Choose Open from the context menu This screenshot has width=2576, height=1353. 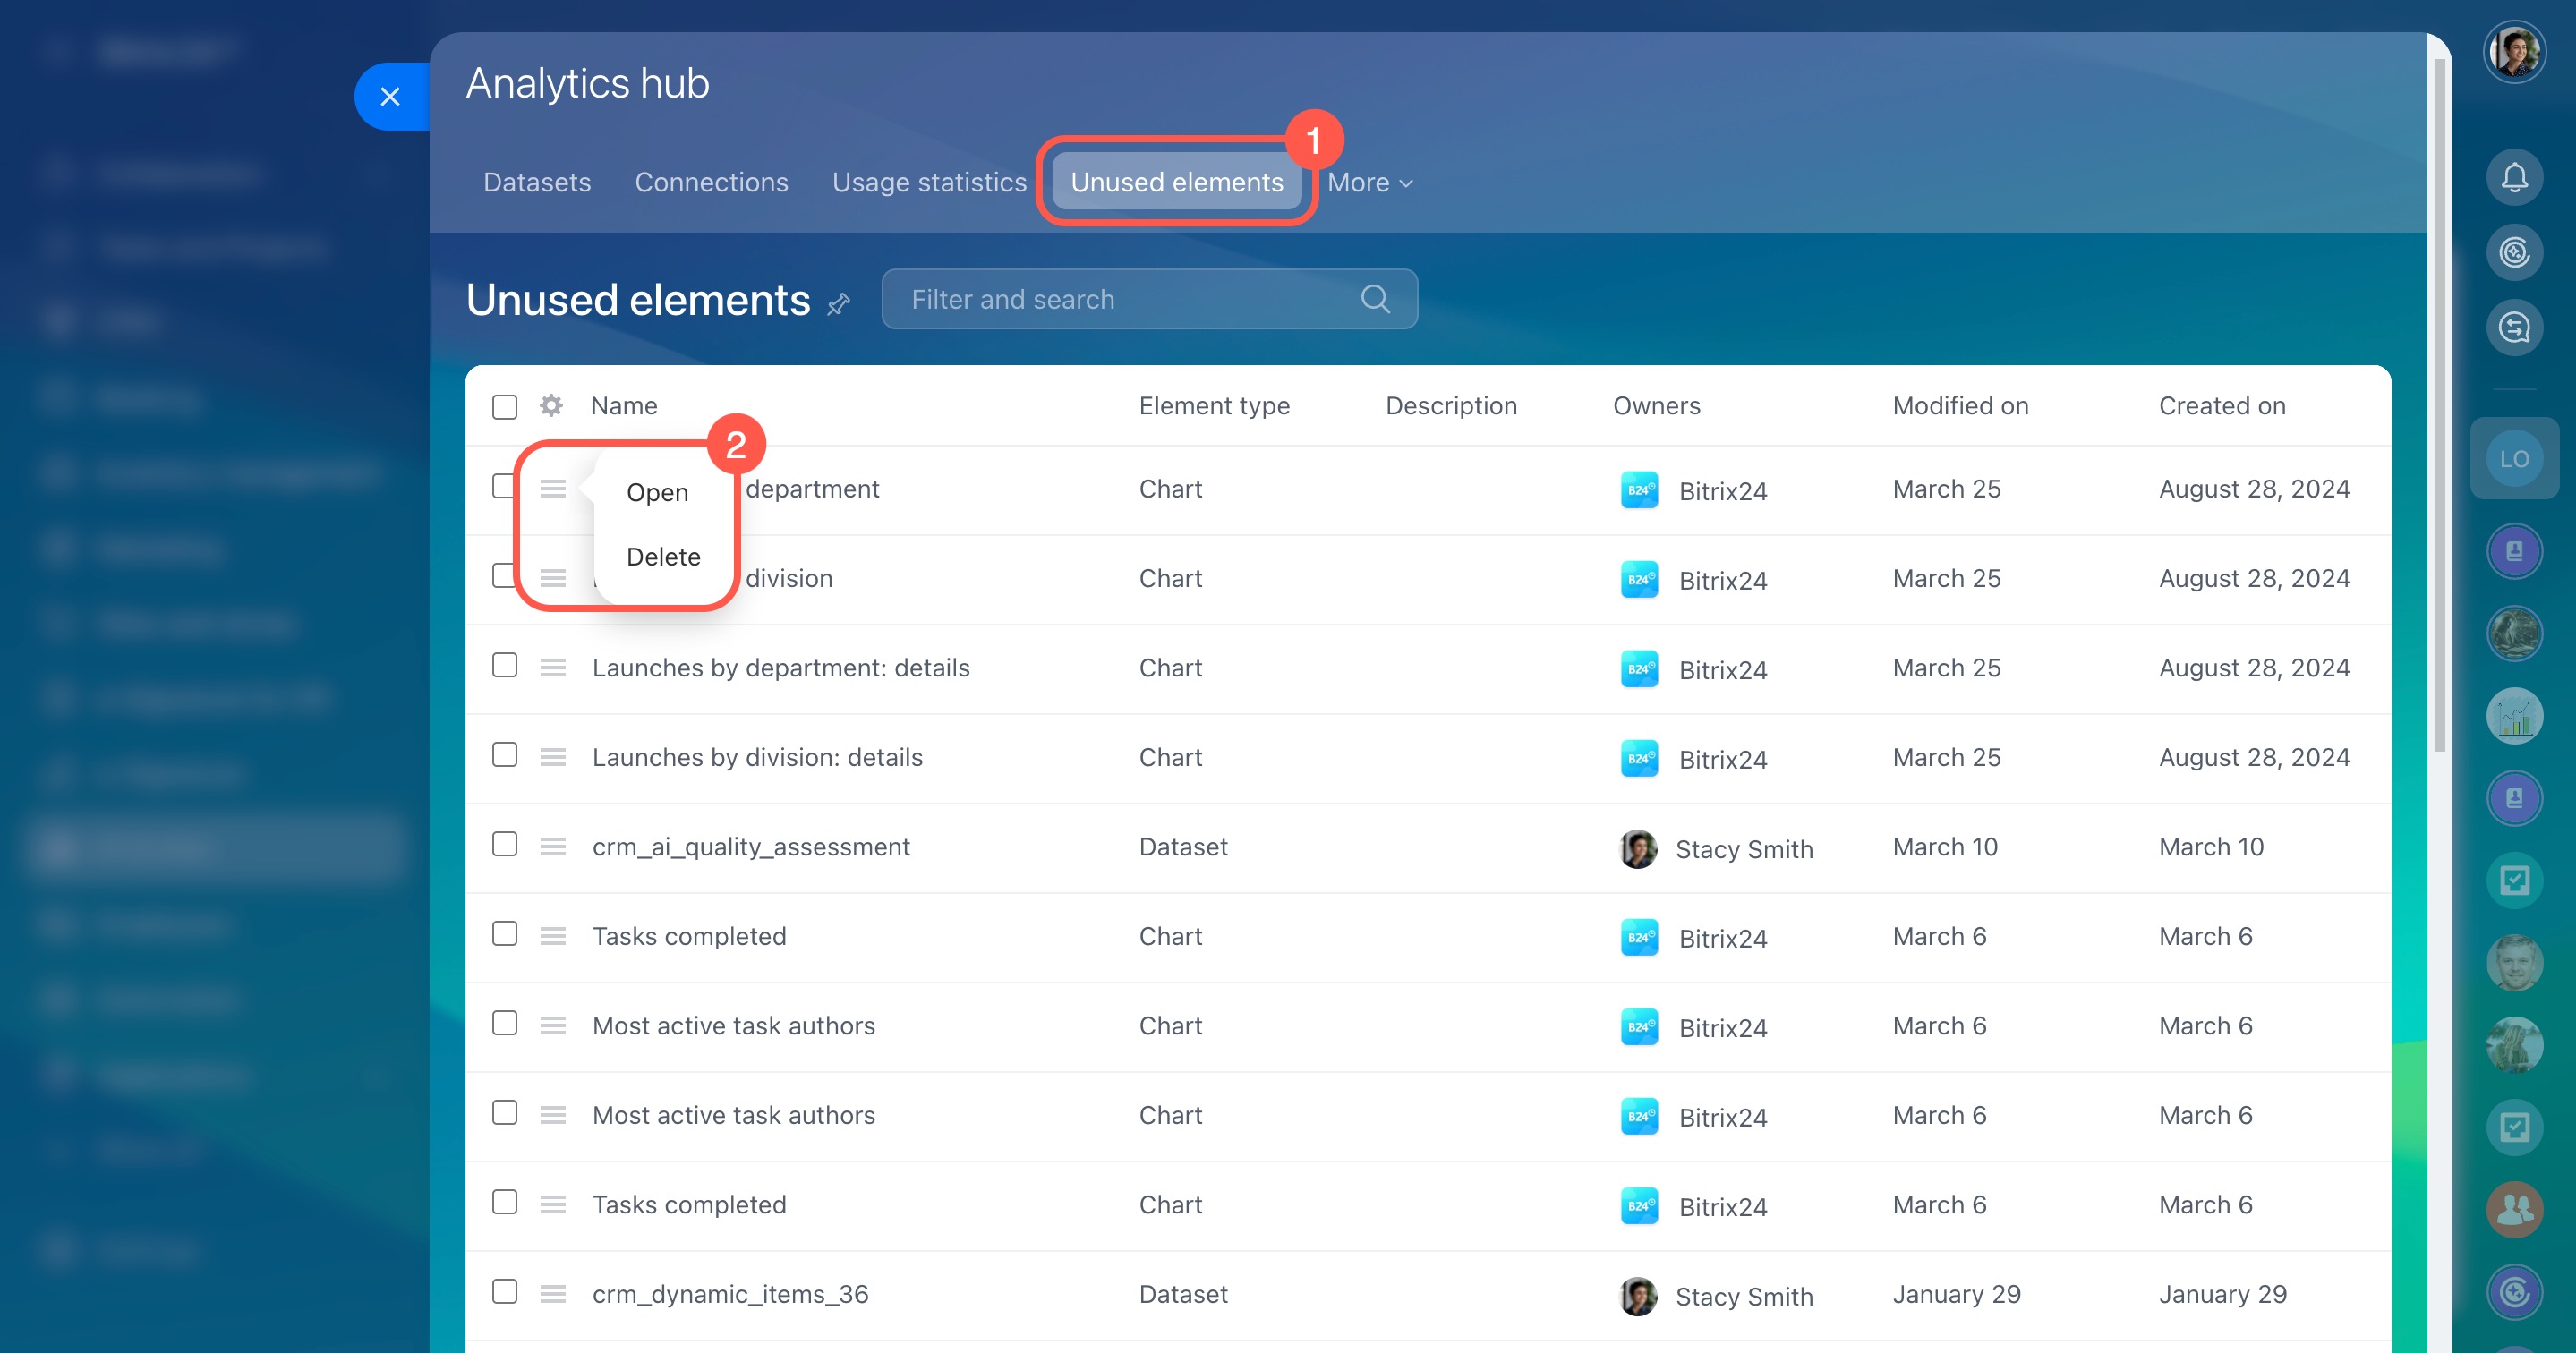[657, 492]
